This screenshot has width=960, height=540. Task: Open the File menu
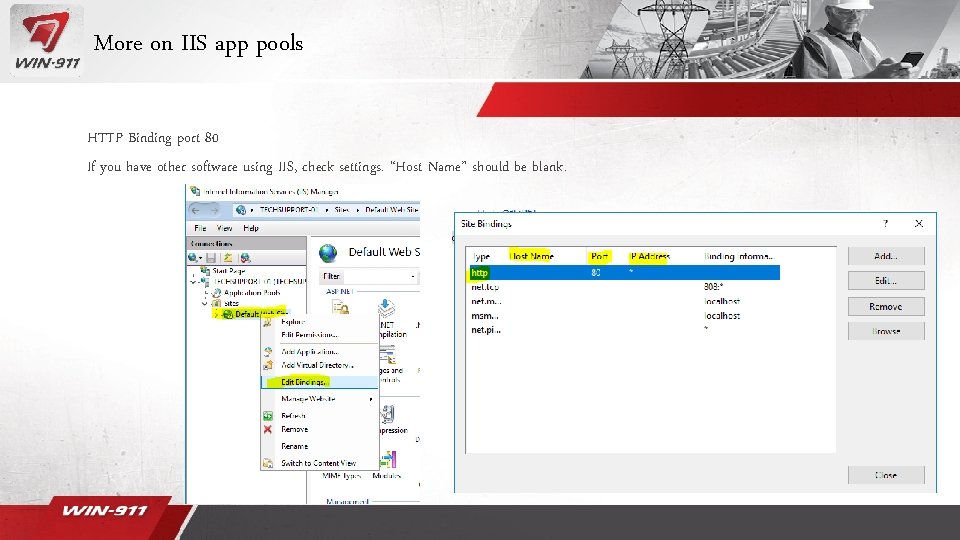tap(200, 228)
